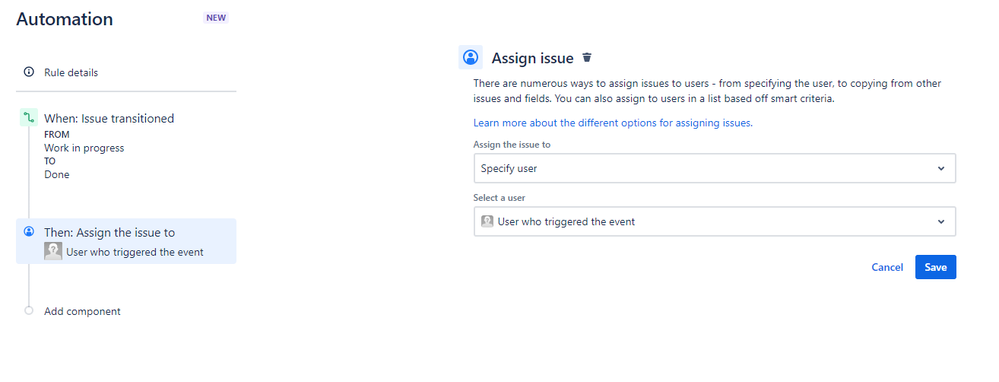Screen dimensions: 999x382
Task: Click the gray user avatar in the sidebar action
Action: point(53,251)
